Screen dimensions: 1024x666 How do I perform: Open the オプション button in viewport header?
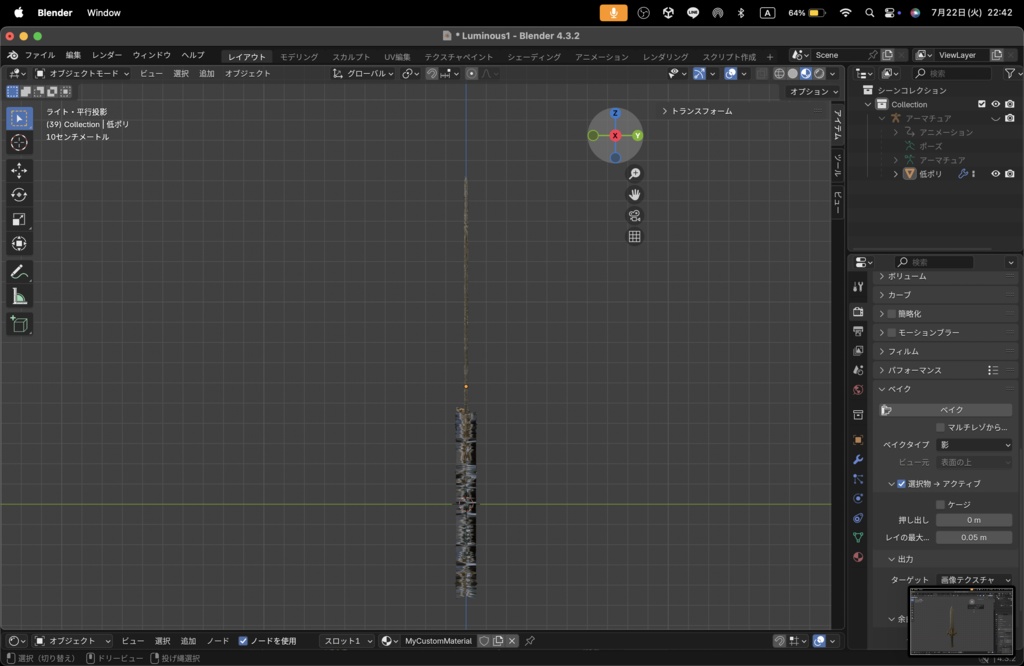click(813, 92)
